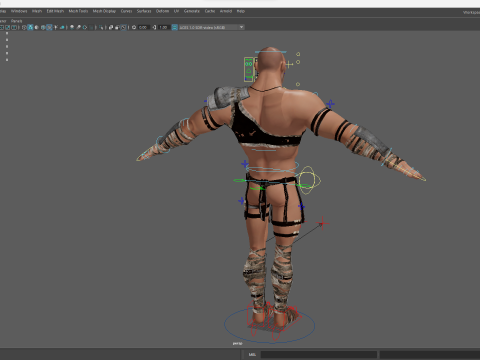480x360 pixels.
Task: Click the MEL command line input
Action: pos(319,354)
